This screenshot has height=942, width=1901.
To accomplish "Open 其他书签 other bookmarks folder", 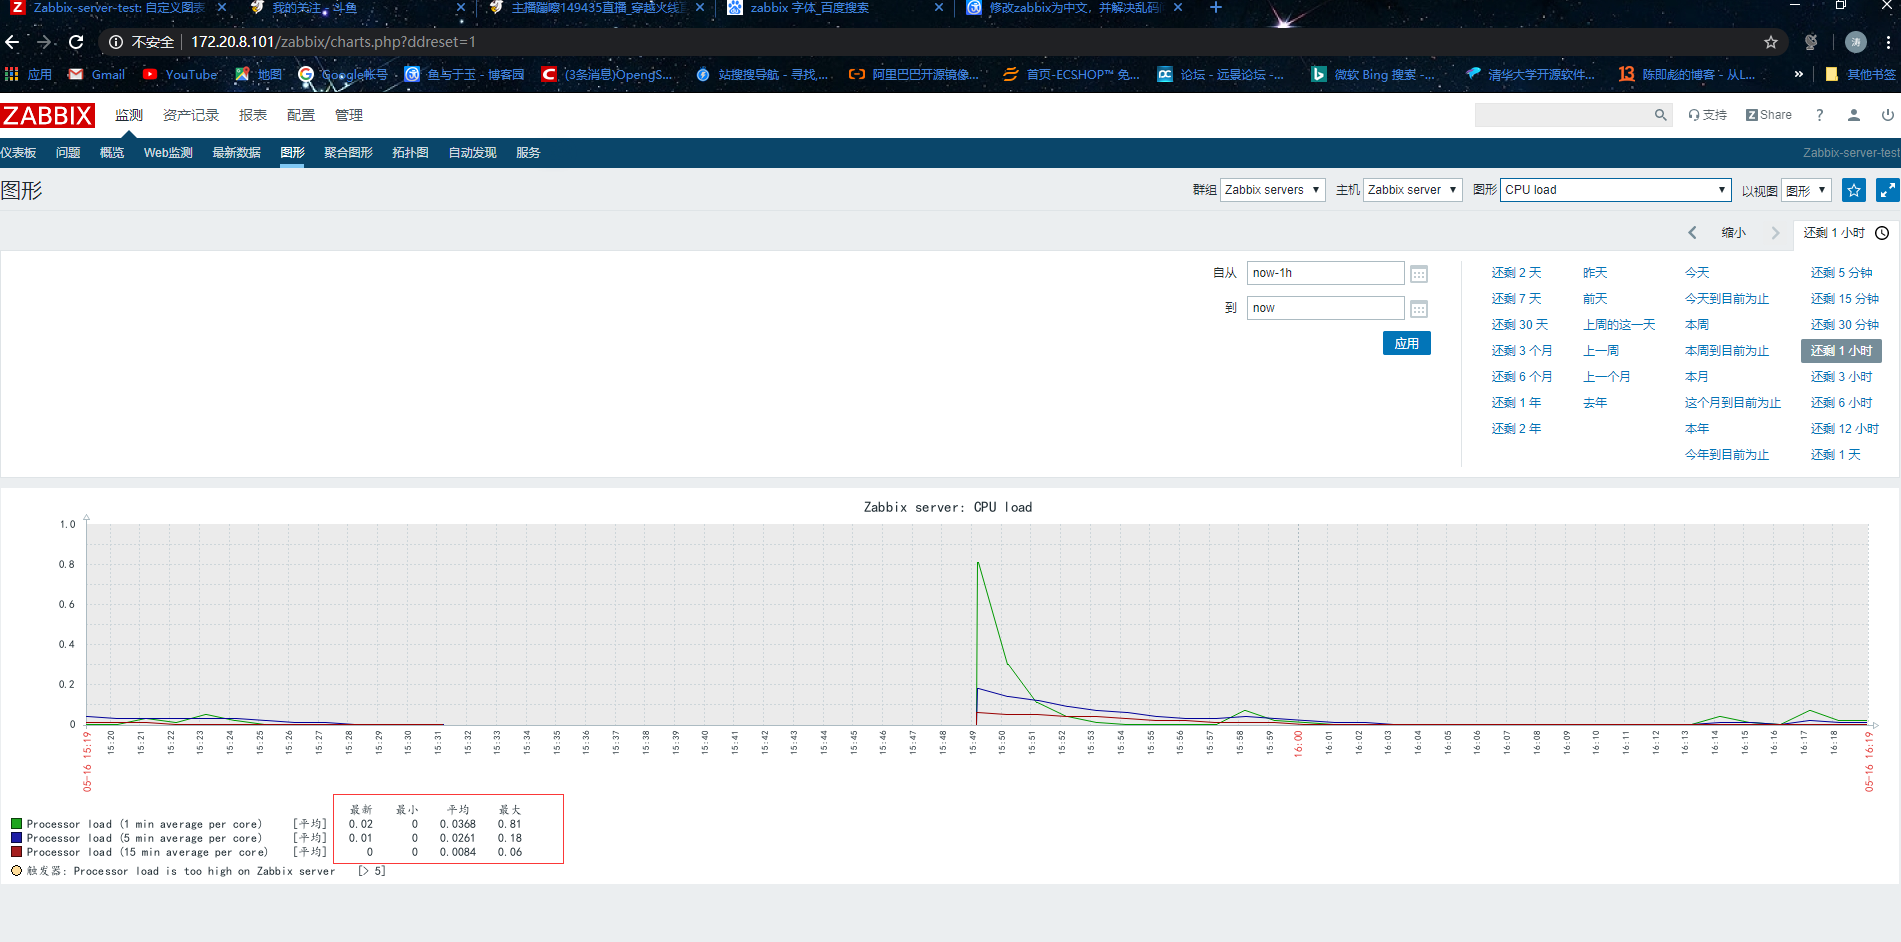I will pyautogui.click(x=1860, y=74).
